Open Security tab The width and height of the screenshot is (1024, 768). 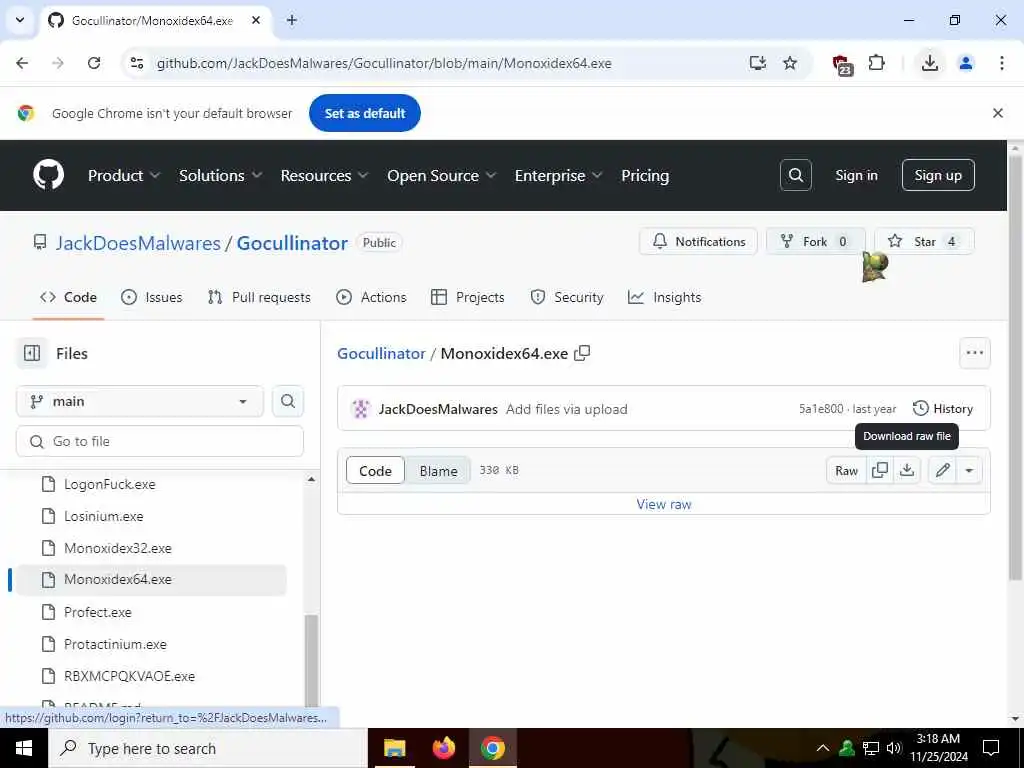[567, 297]
